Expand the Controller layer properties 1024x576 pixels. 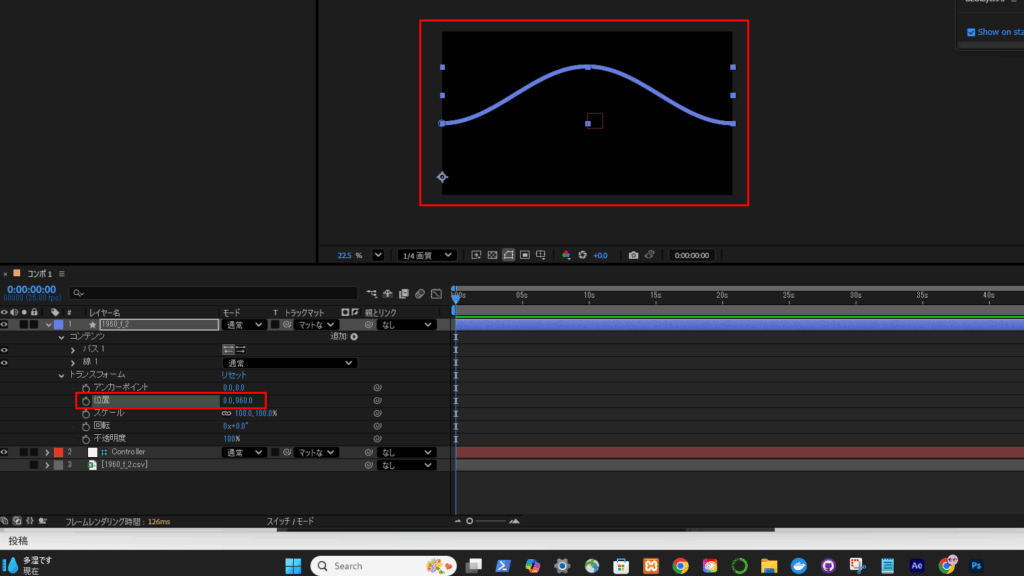click(47, 452)
